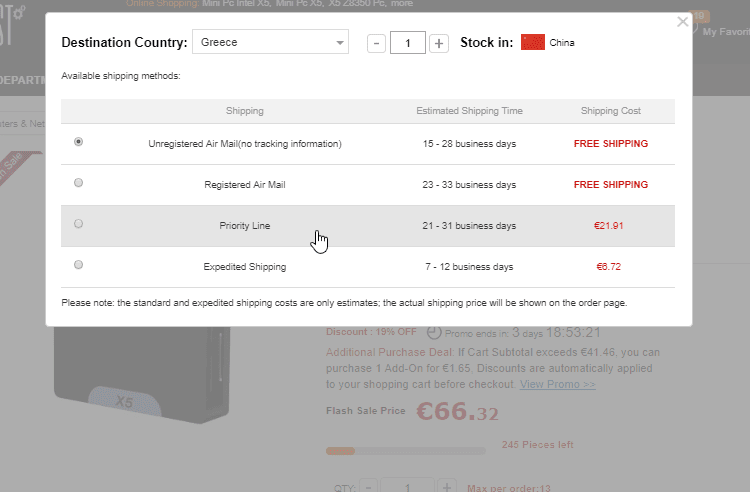Click the China flag icon
Image resolution: width=750 pixels, height=492 pixels.
pyautogui.click(x=533, y=42)
